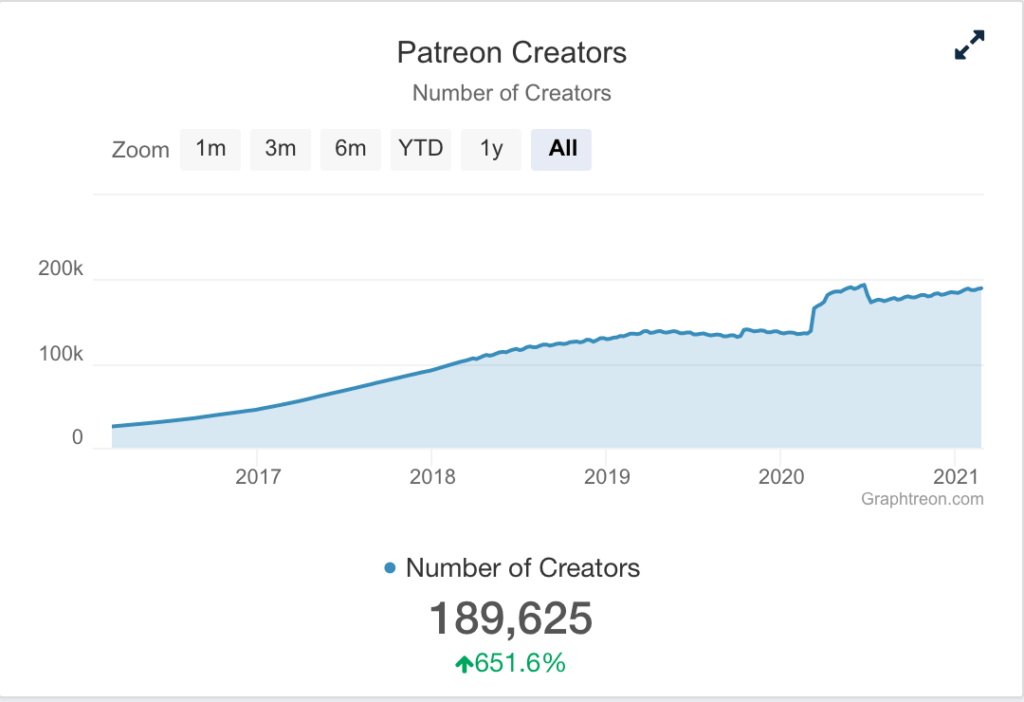Click the 189,625 creators total figure
This screenshot has height=702, width=1024.
click(x=511, y=618)
